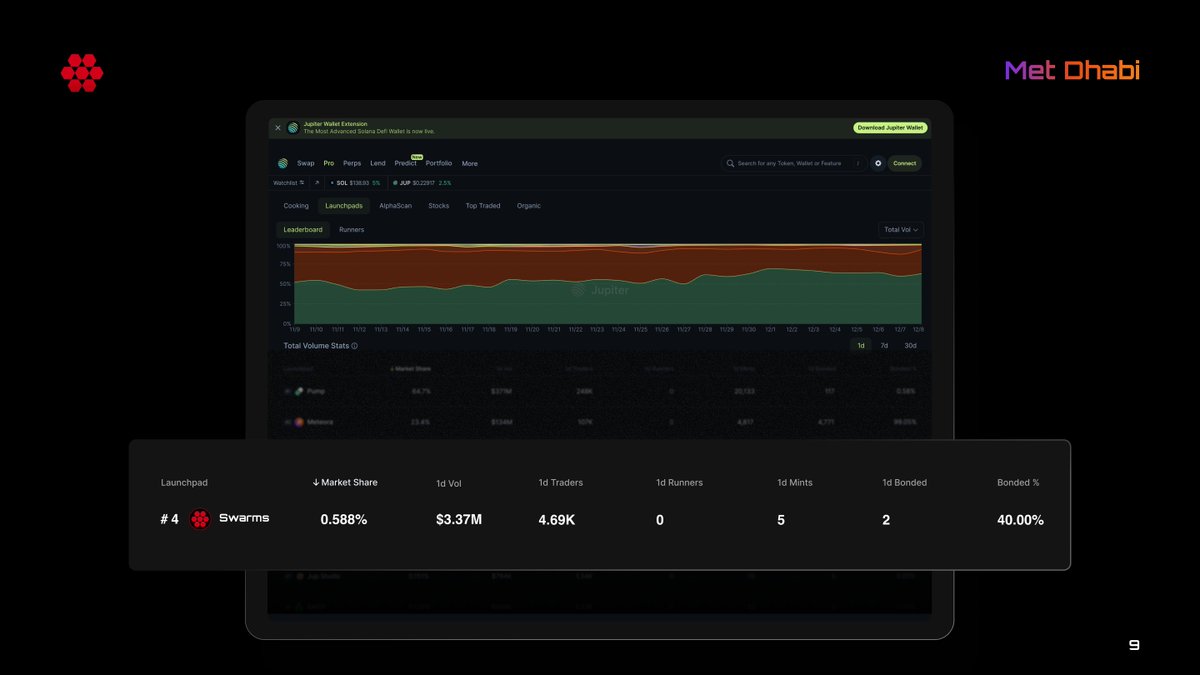Click the Total Volume Stats heading
1200x675 pixels.
[316, 346]
